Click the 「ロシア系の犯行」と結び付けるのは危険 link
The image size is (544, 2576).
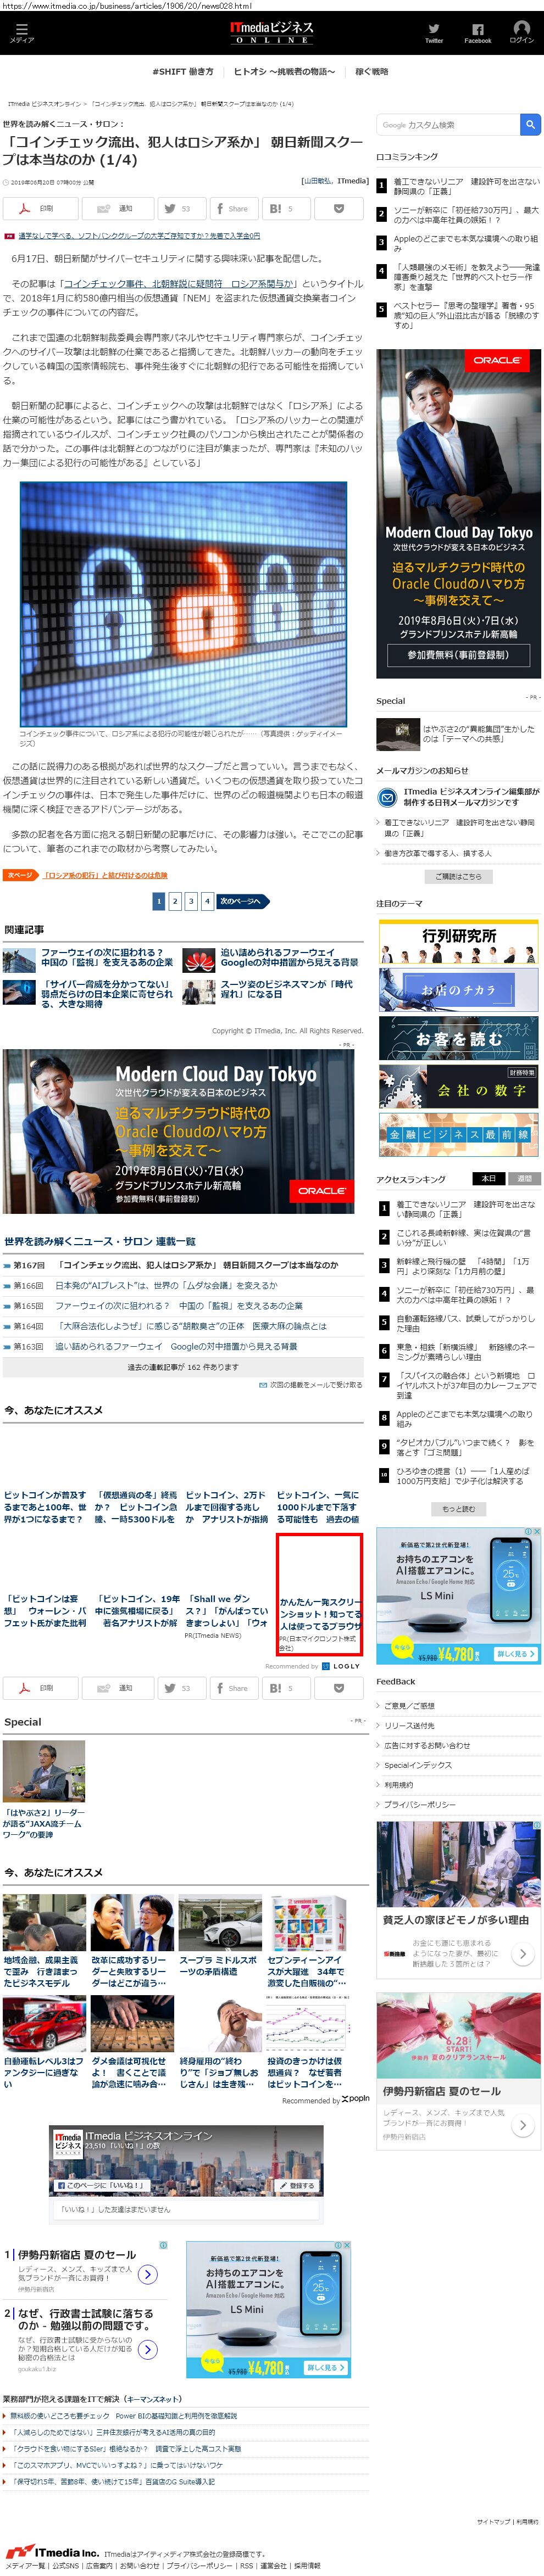(x=105, y=875)
